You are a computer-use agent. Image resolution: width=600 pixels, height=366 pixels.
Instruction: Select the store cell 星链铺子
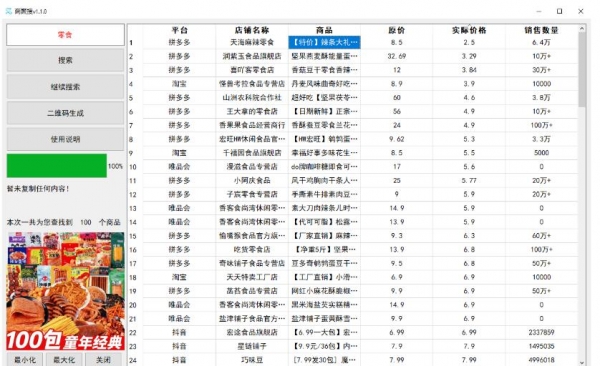pos(252,346)
